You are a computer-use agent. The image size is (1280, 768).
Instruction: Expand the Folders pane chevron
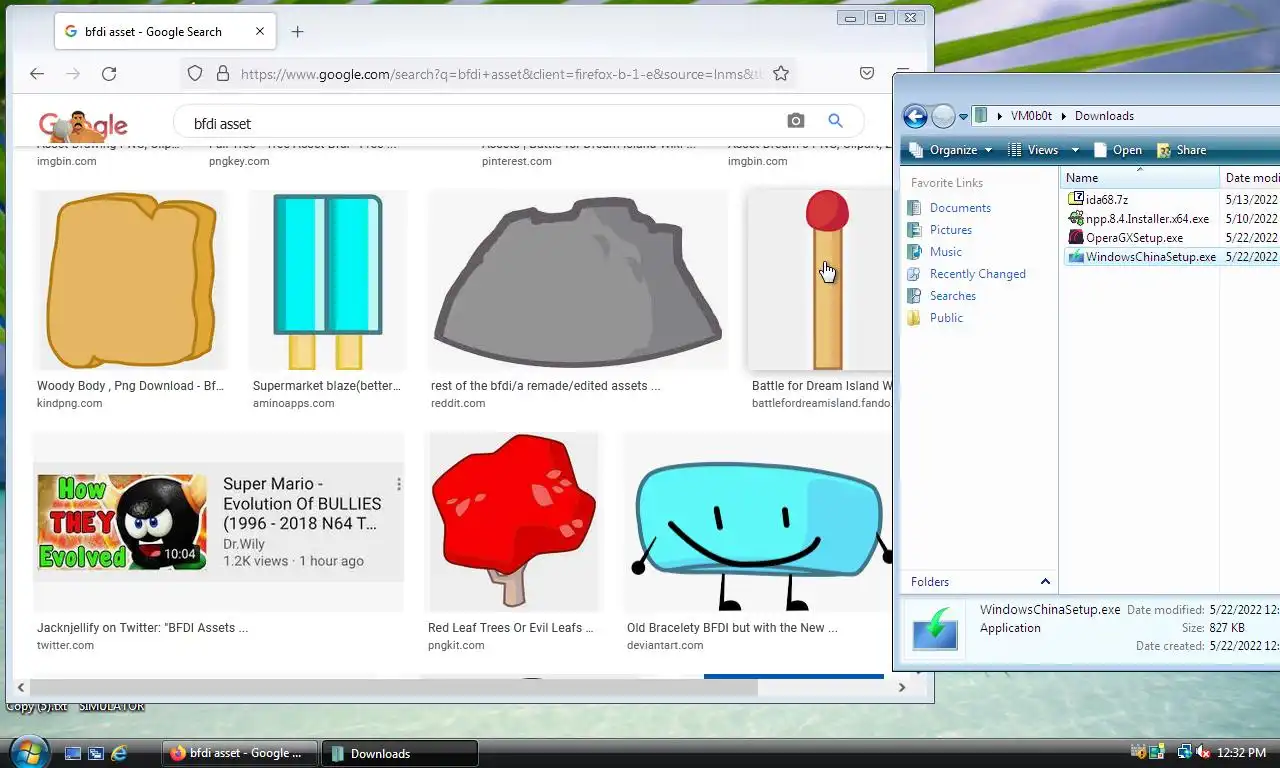pyautogui.click(x=1045, y=581)
